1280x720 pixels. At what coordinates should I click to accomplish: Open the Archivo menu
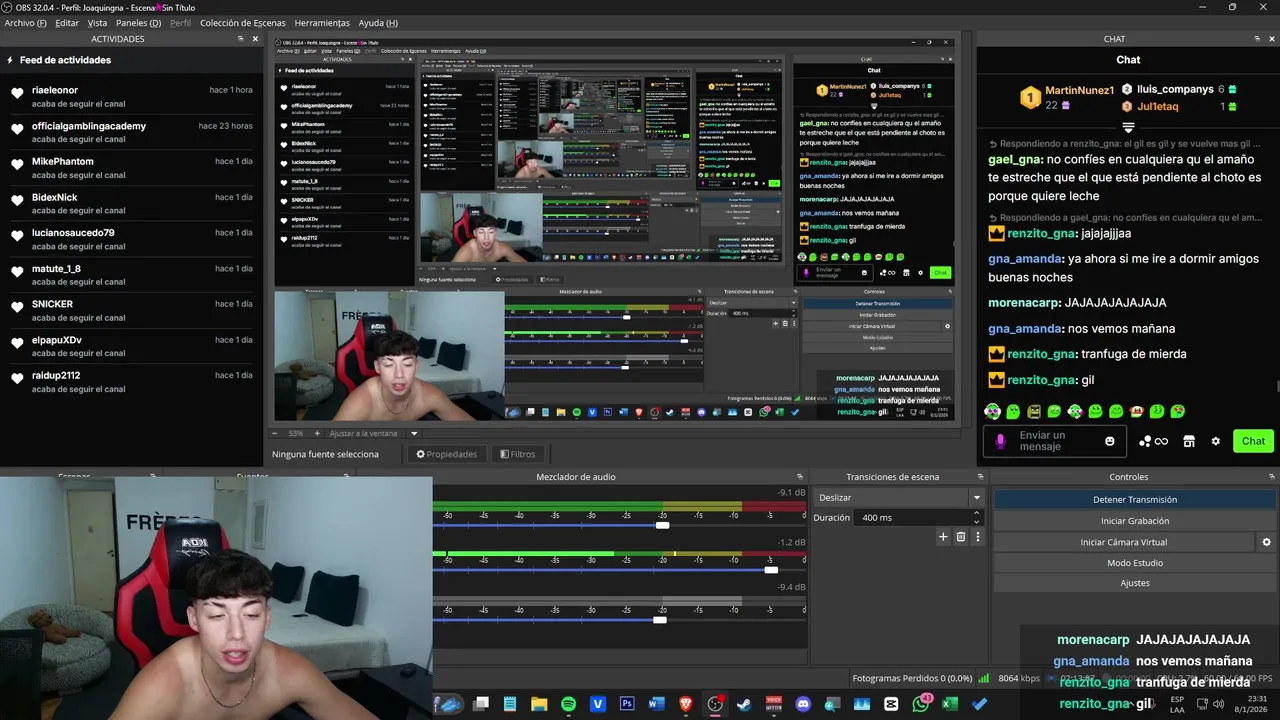tap(25, 23)
